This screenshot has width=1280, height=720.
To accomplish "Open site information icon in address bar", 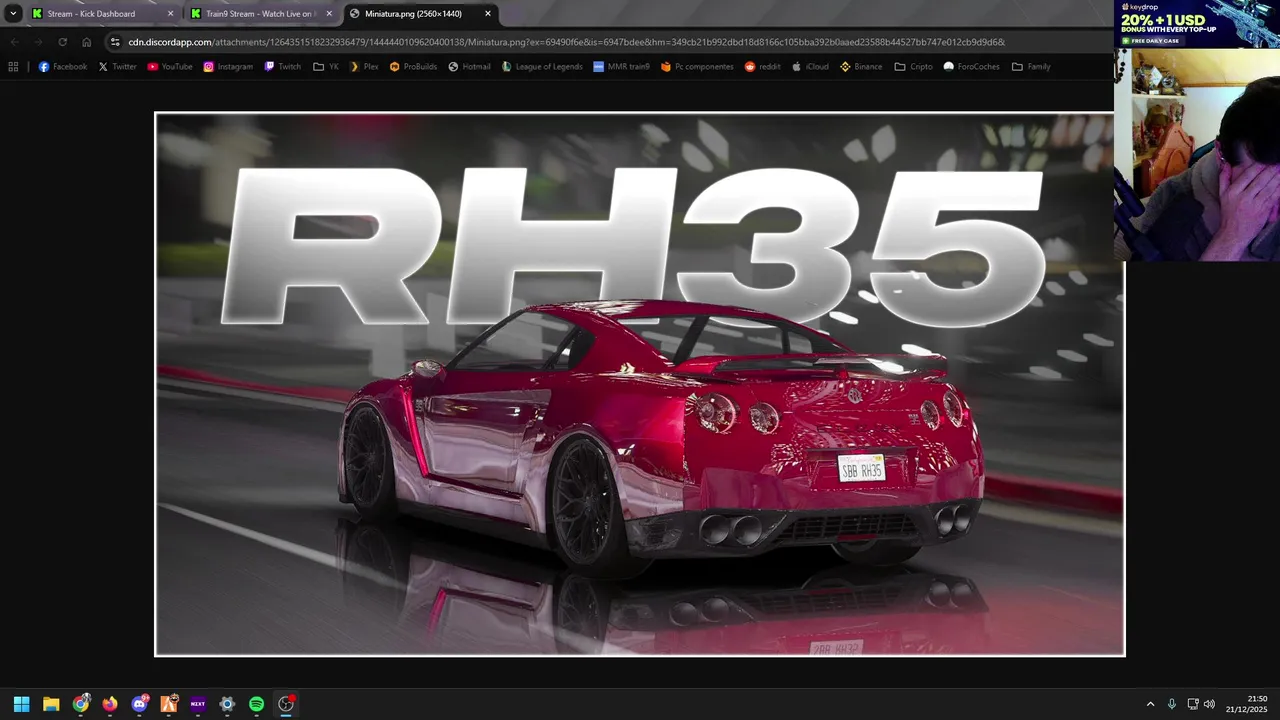I will coord(115,42).
